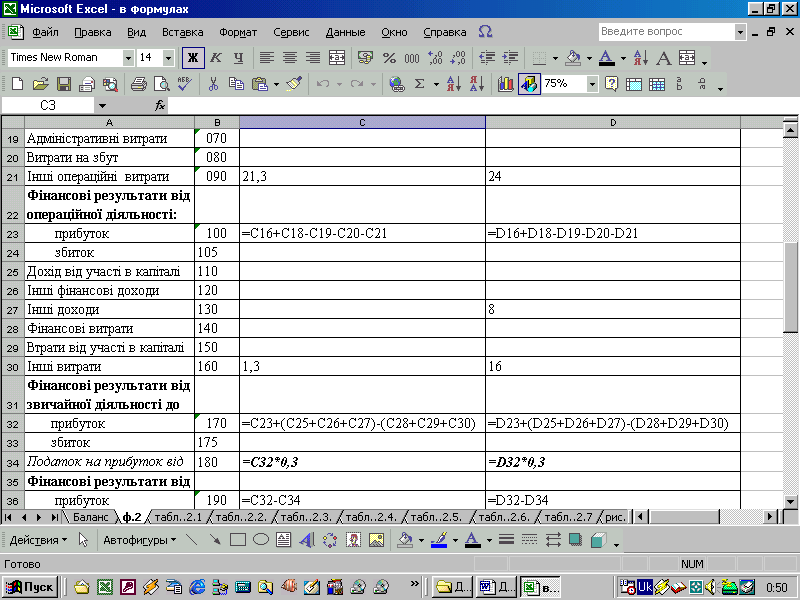Viewport: 800px width, 600px height.
Task: Center align text
Action: click(290, 58)
